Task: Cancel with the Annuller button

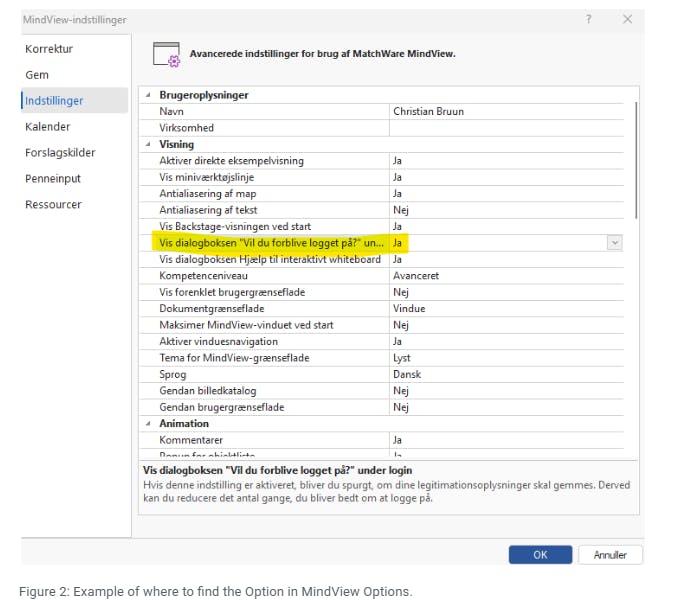Action: [x=610, y=555]
